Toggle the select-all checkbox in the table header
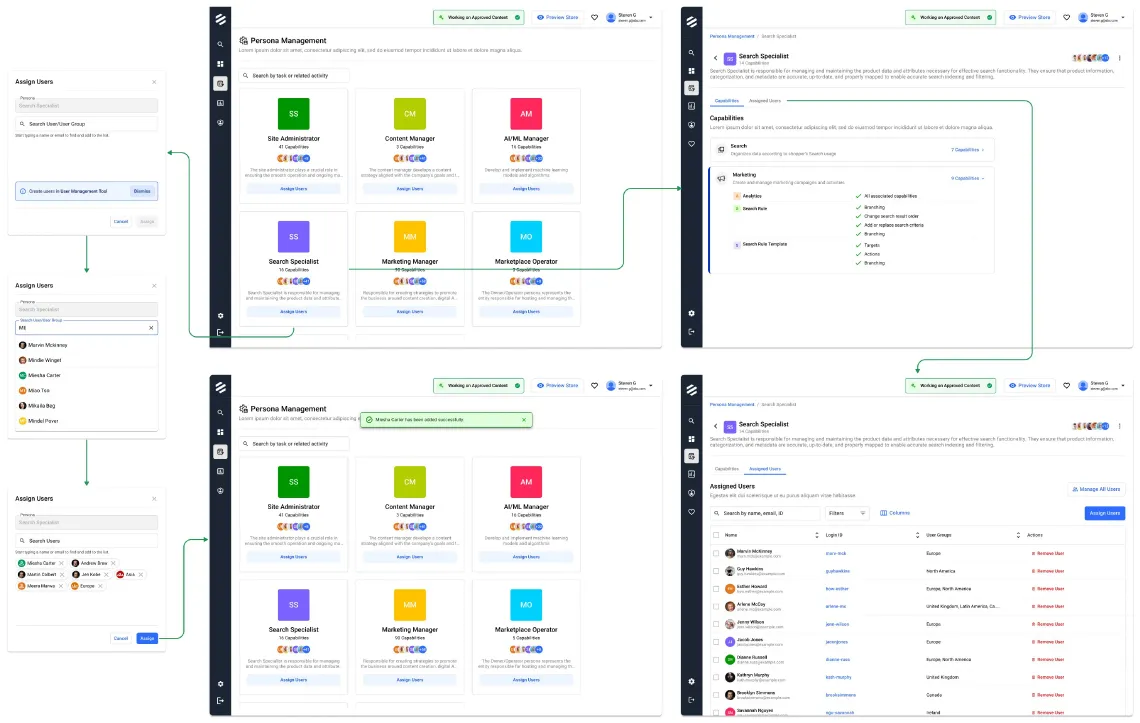The width and height of the screenshot is (1140, 723). (x=716, y=535)
